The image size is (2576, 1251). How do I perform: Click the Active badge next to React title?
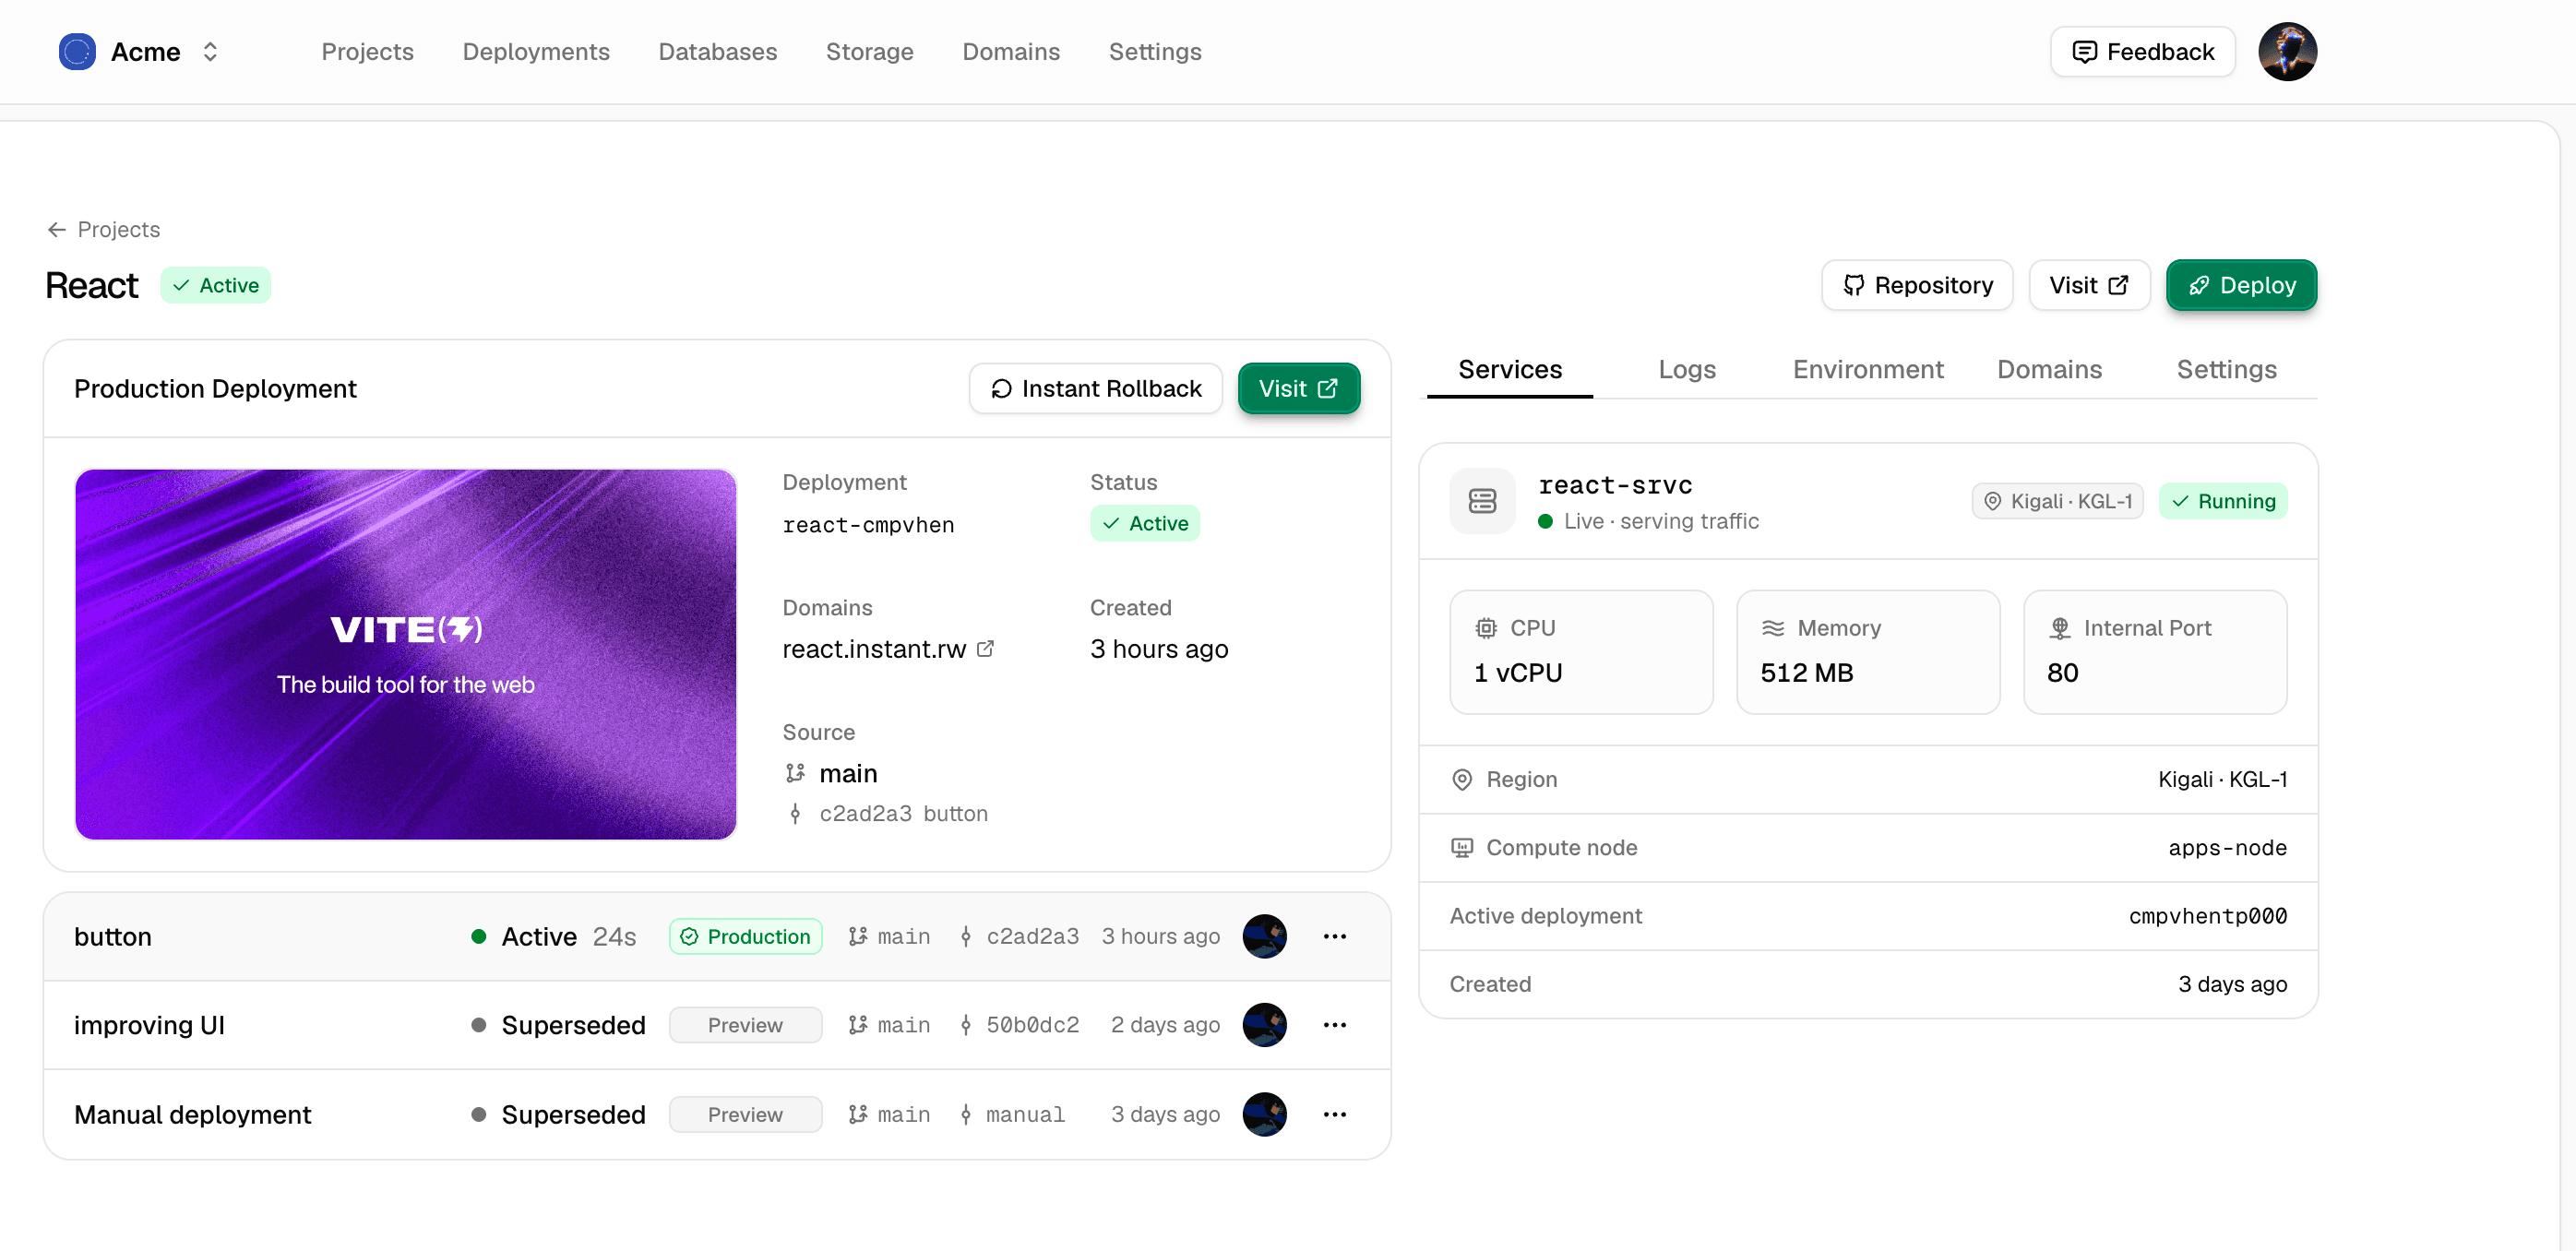[215, 286]
